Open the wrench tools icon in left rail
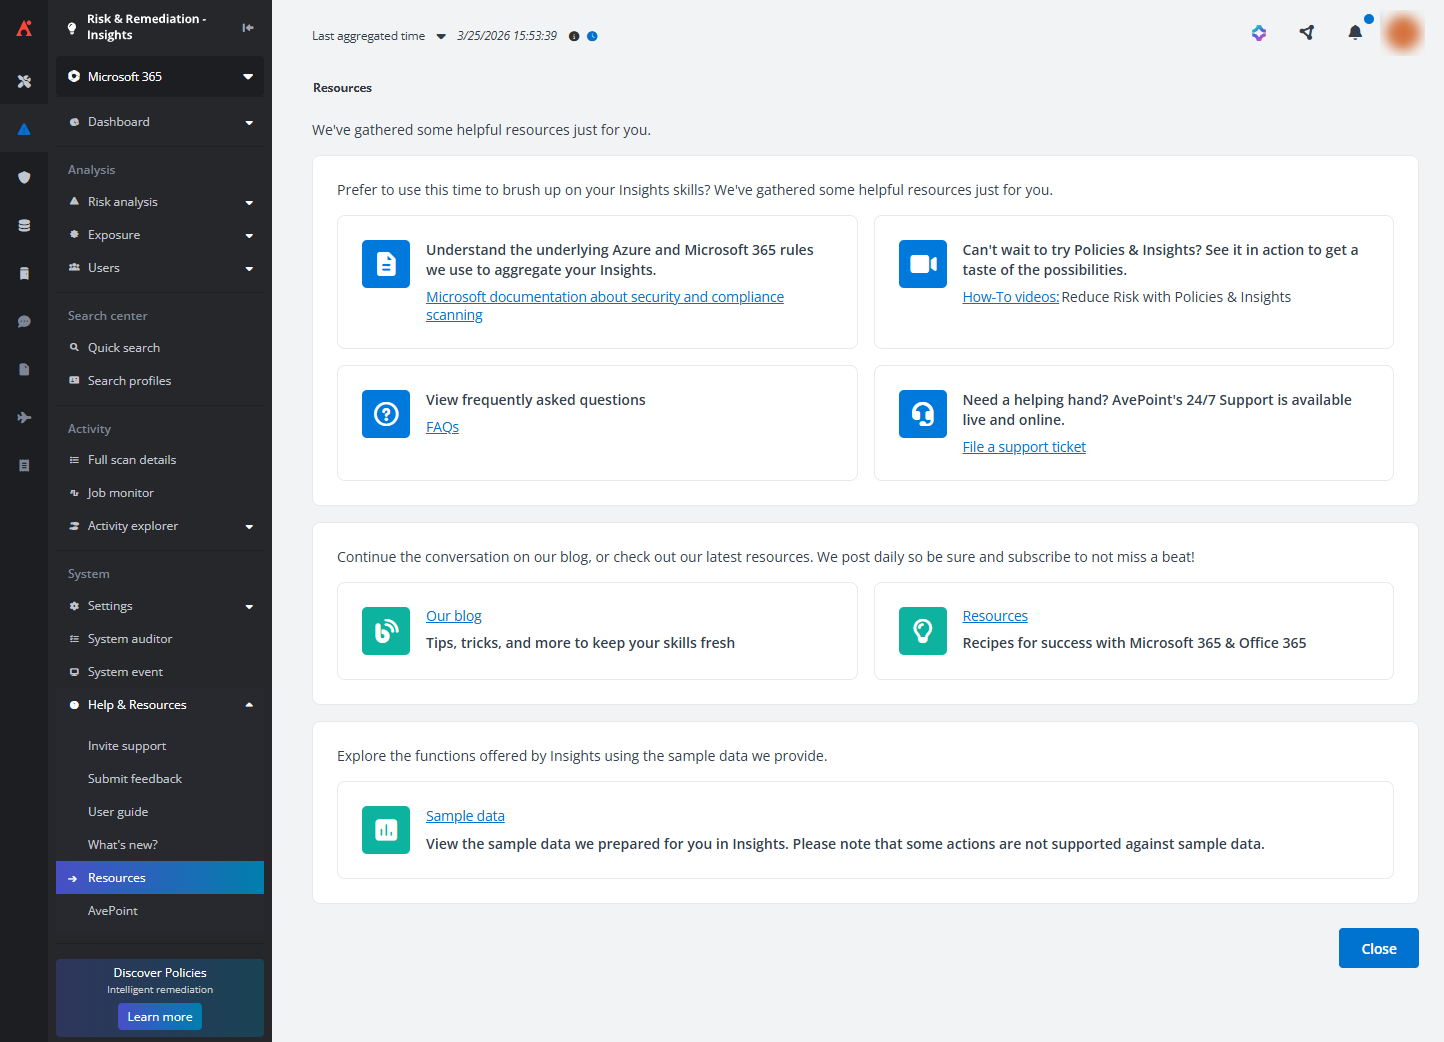The height and width of the screenshot is (1042, 1444). click(24, 81)
